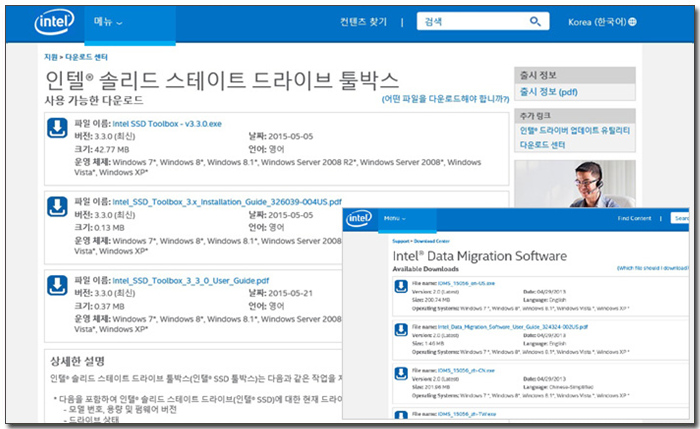Click download icon for IDMS_15056_zh-TW.exe
Image resolution: width=700 pixels, height=429 pixels.
coord(401,415)
